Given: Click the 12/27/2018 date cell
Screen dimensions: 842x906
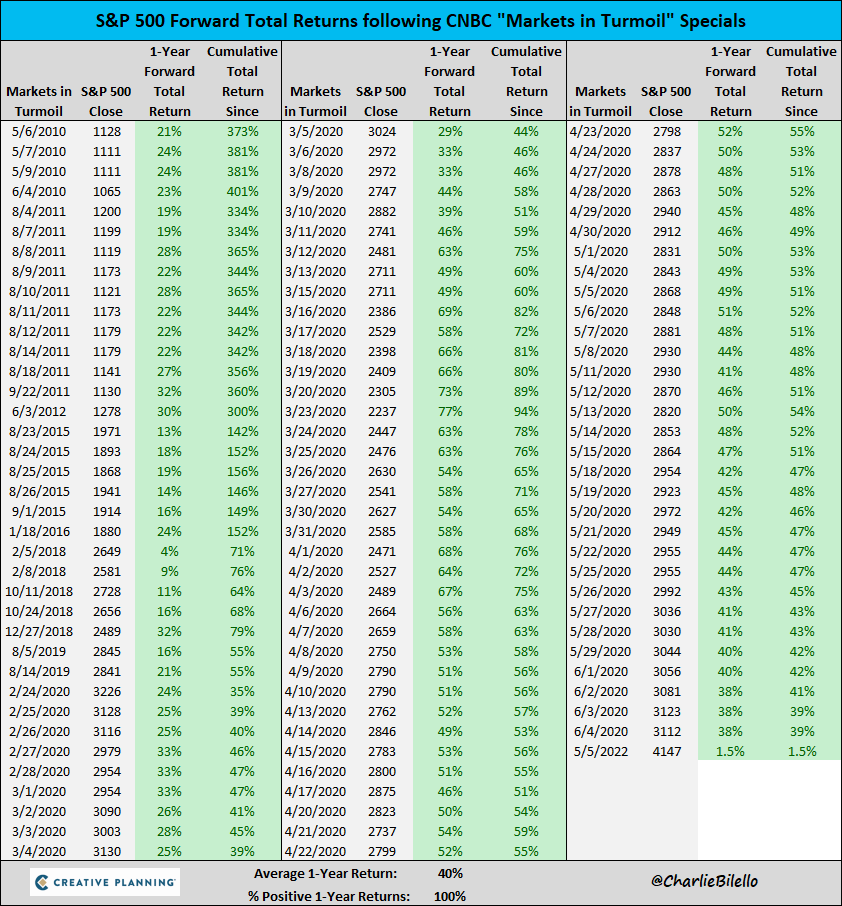Looking at the screenshot, I should pos(37,631).
